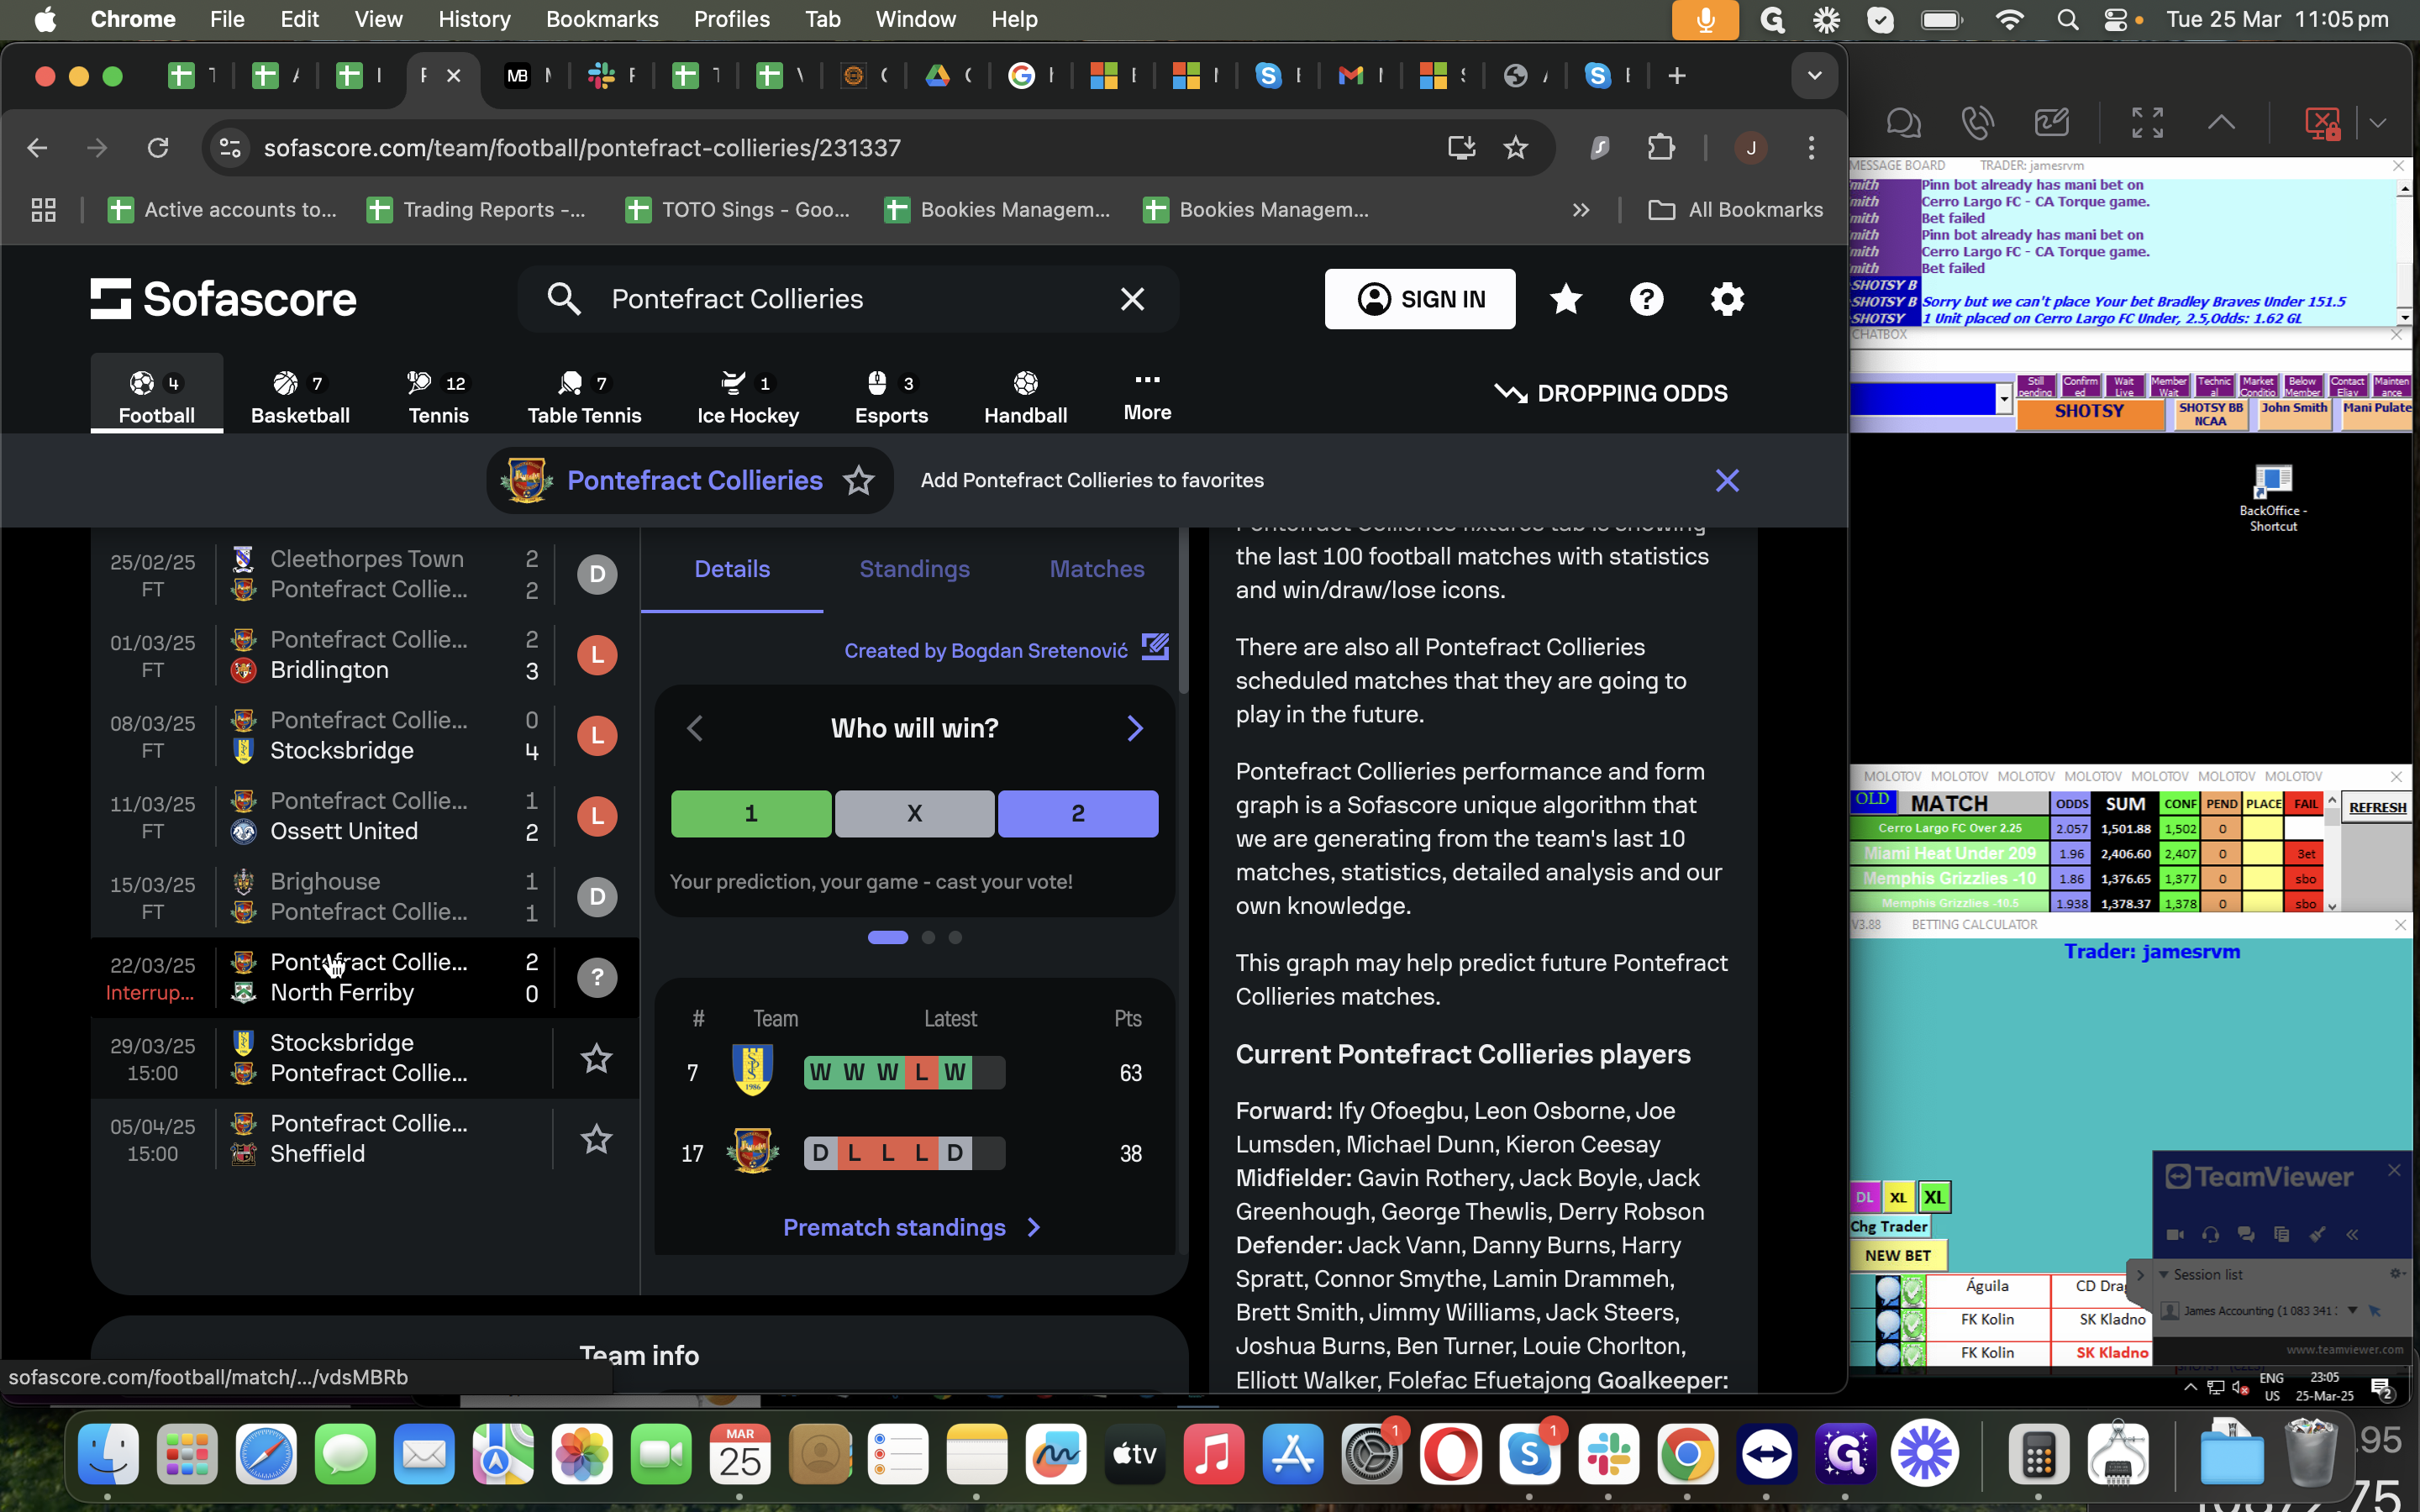Toggle favorite star for Sheffield 05/04/25 match

(x=597, y=1139)
